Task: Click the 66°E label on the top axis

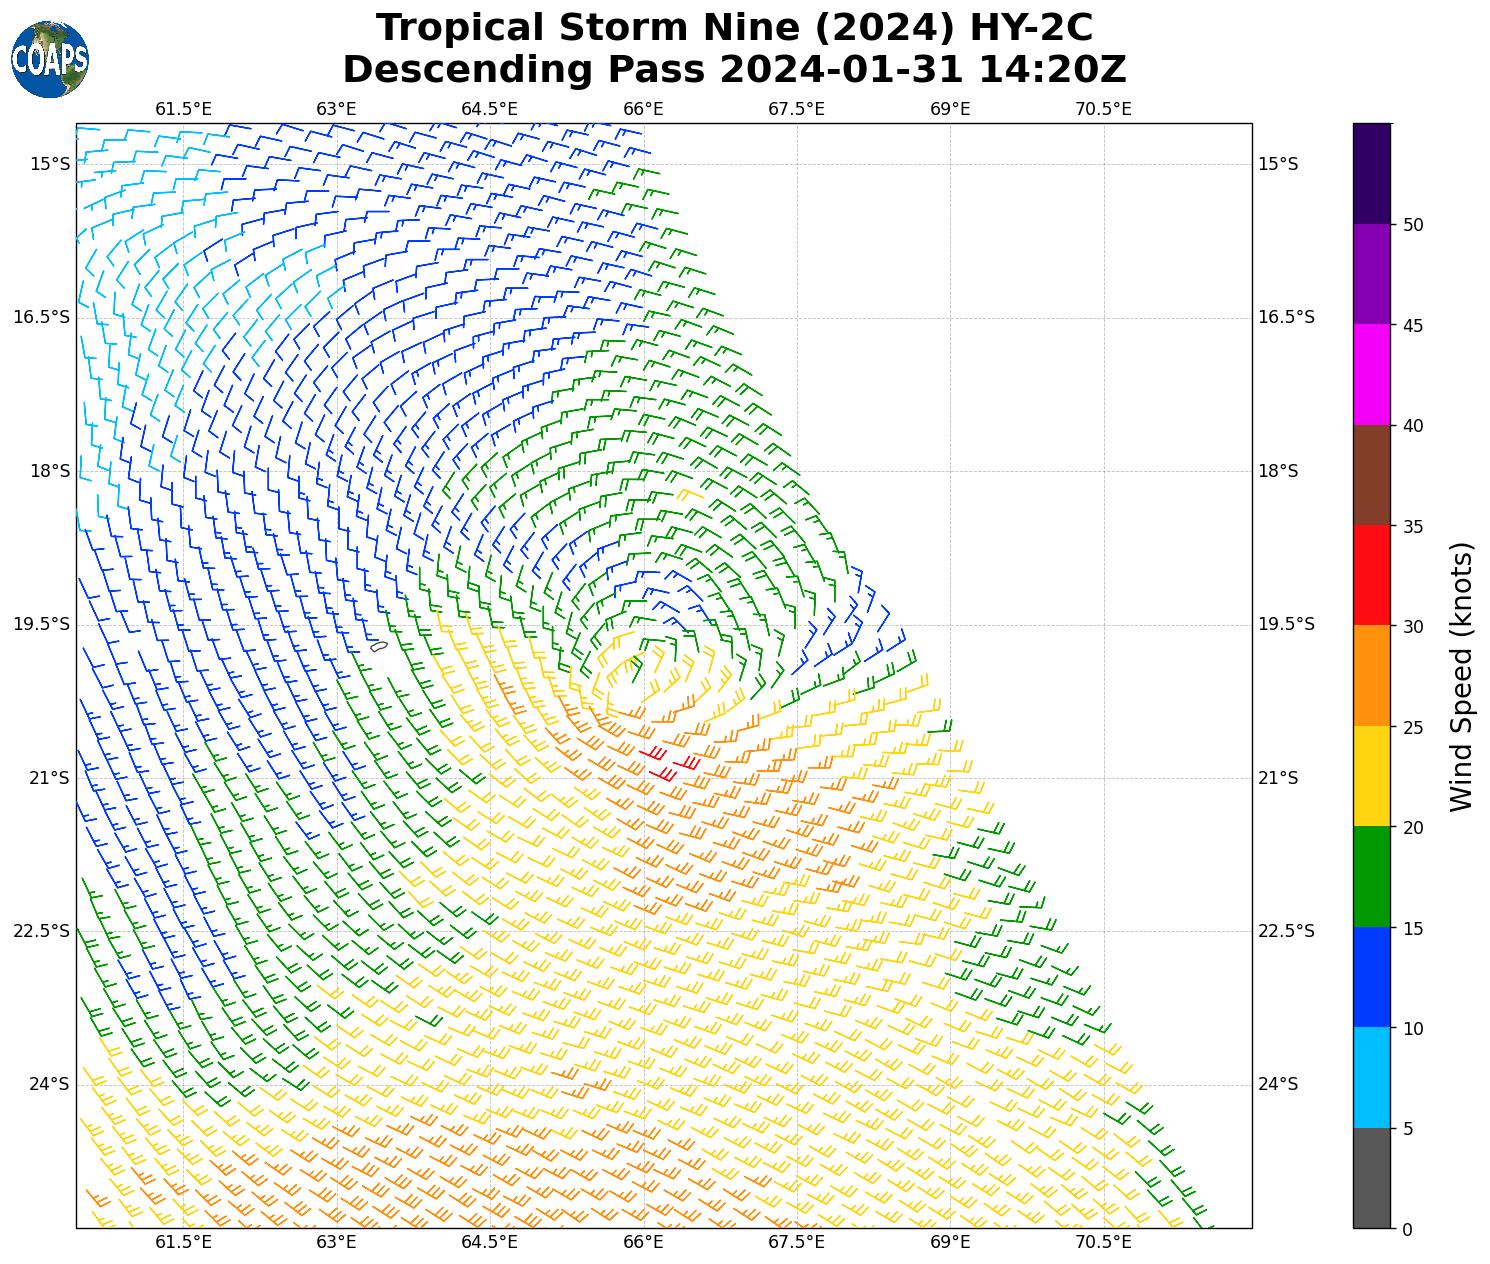Action: pyautogui.click(x=643, y=109)
